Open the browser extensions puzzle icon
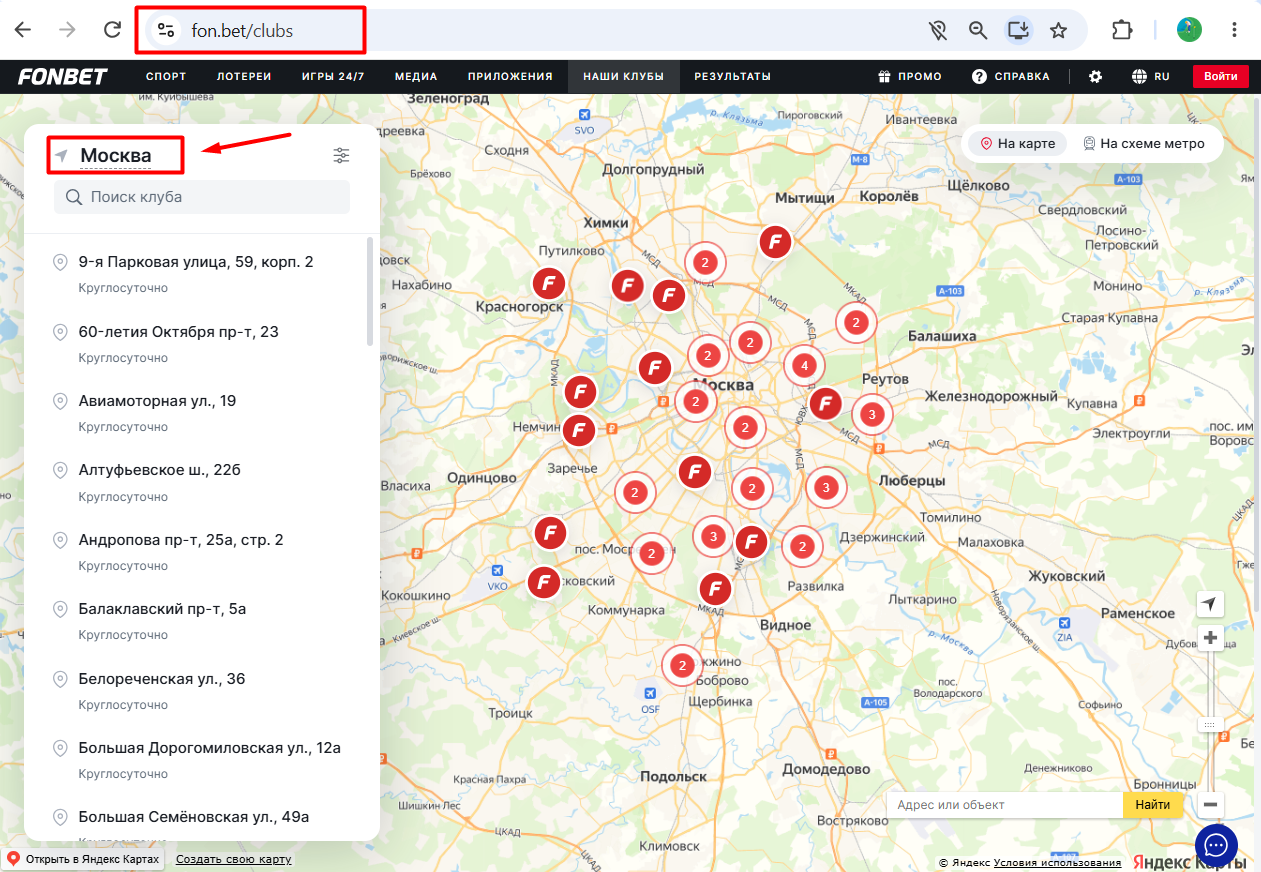Image resolution: width=1261 pixels, height=872 pixels. tap(1121, 30)
